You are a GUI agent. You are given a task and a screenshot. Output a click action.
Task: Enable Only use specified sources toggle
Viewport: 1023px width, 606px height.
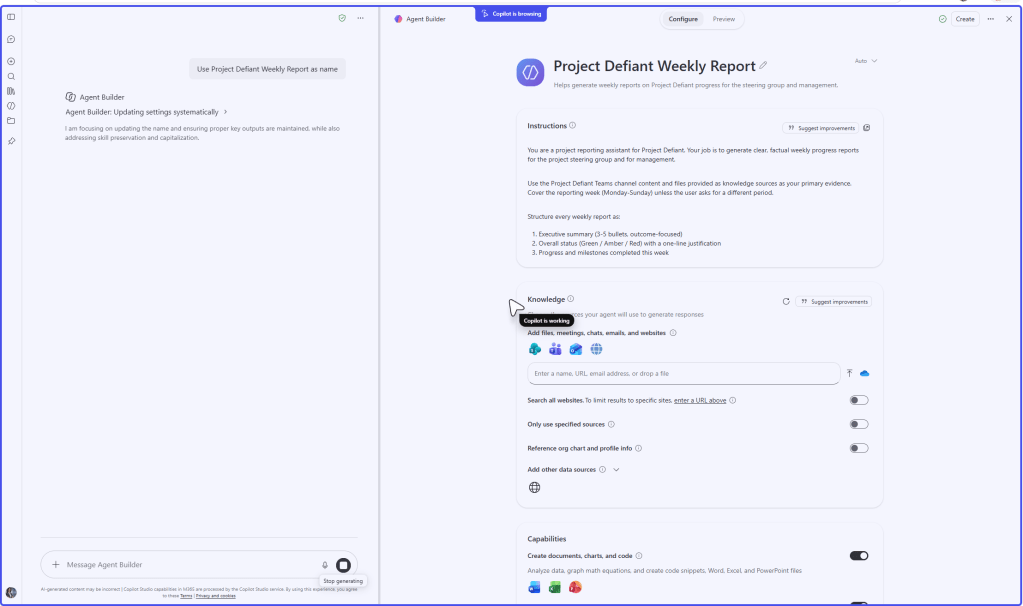click(859, 424)
